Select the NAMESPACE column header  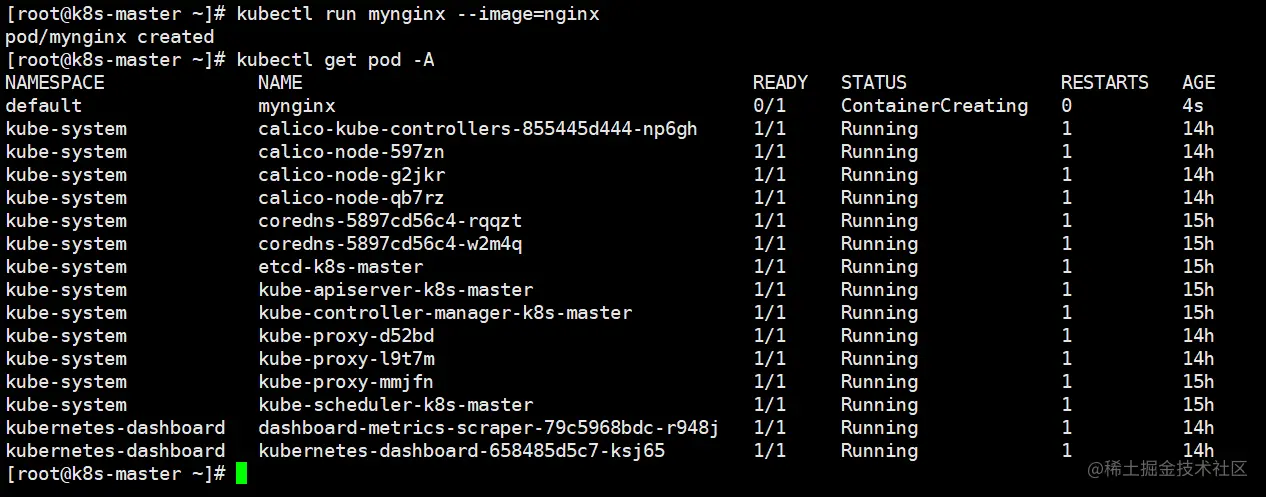point(55,83)
